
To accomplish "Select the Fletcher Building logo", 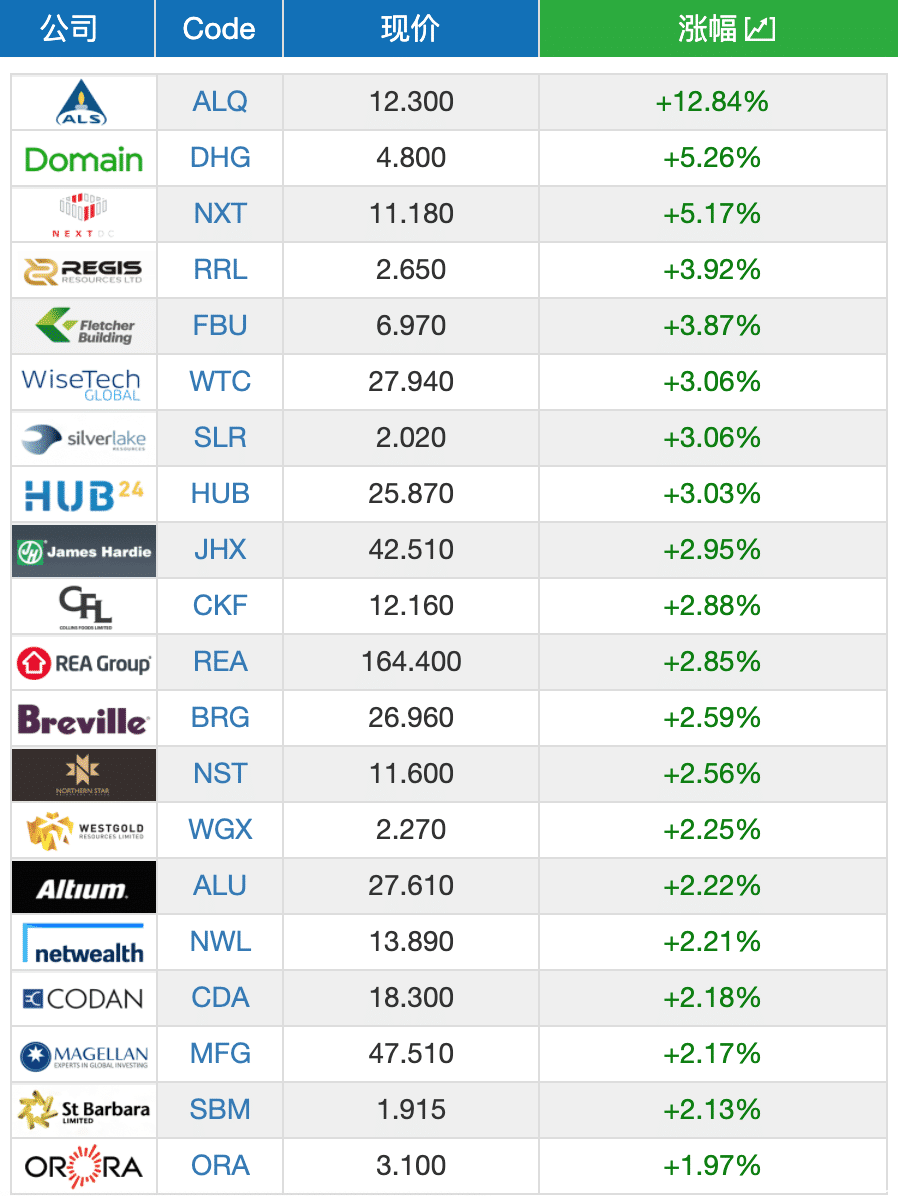I will click(85, 326).
